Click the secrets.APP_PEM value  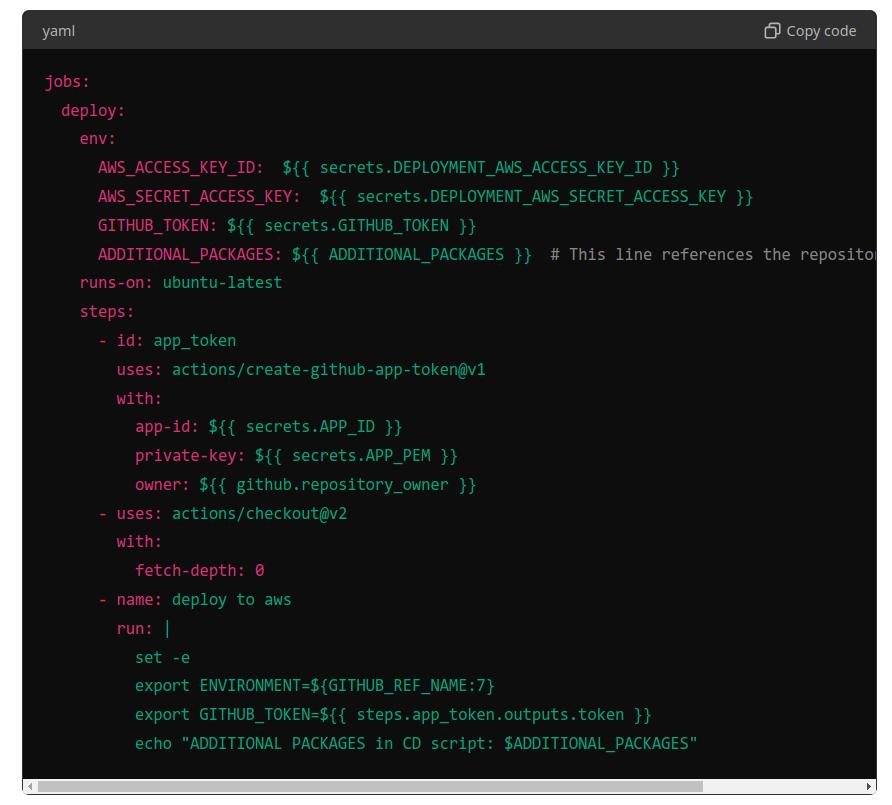(x=361, y=456)
